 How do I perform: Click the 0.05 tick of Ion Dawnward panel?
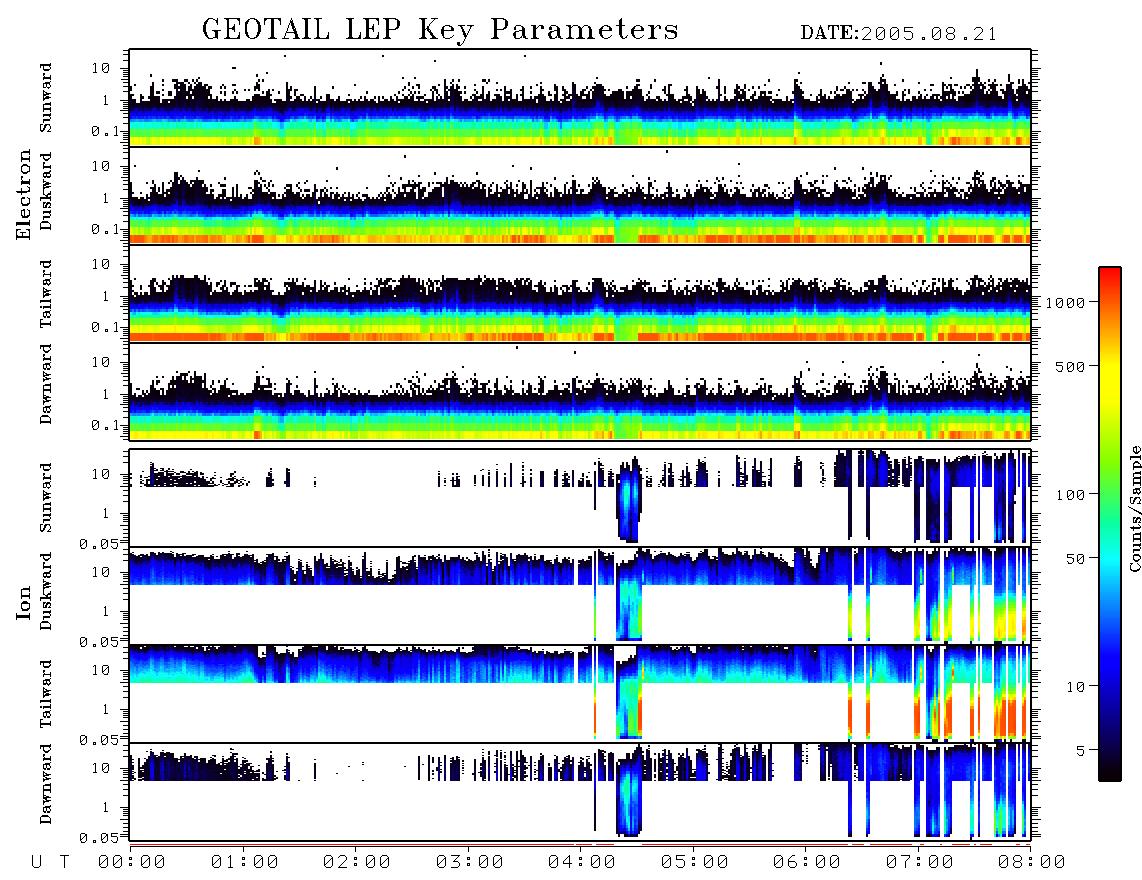pos(98,838)
